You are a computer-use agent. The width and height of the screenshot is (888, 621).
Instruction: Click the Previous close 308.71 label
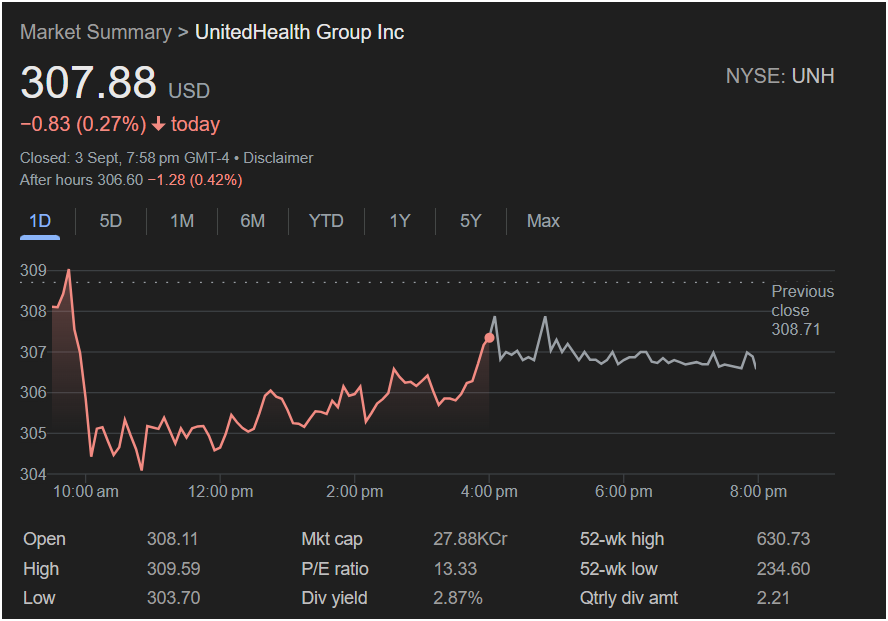(802, 310)
